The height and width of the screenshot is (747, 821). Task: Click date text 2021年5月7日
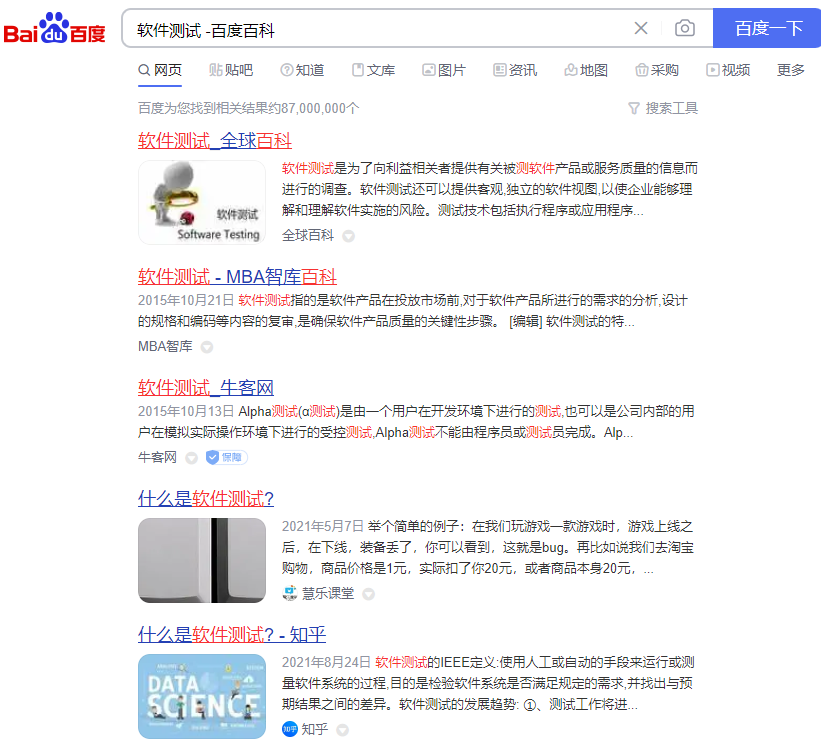pyautogui.click(x=323, y=527)
